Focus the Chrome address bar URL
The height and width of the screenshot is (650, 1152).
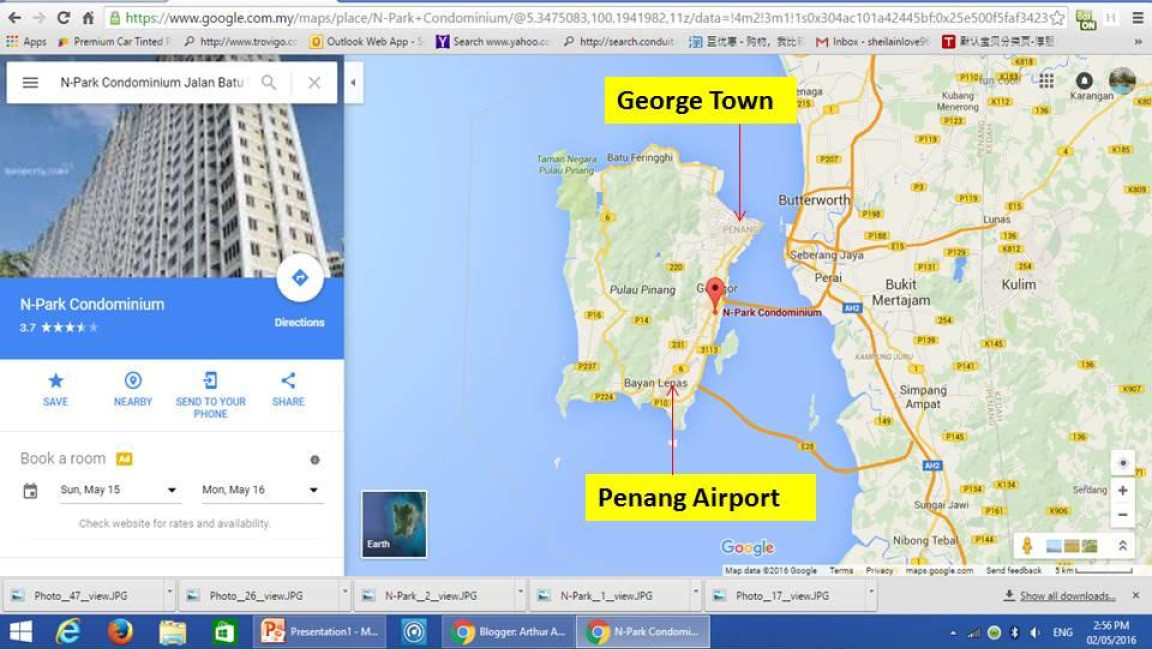(586, 18)
